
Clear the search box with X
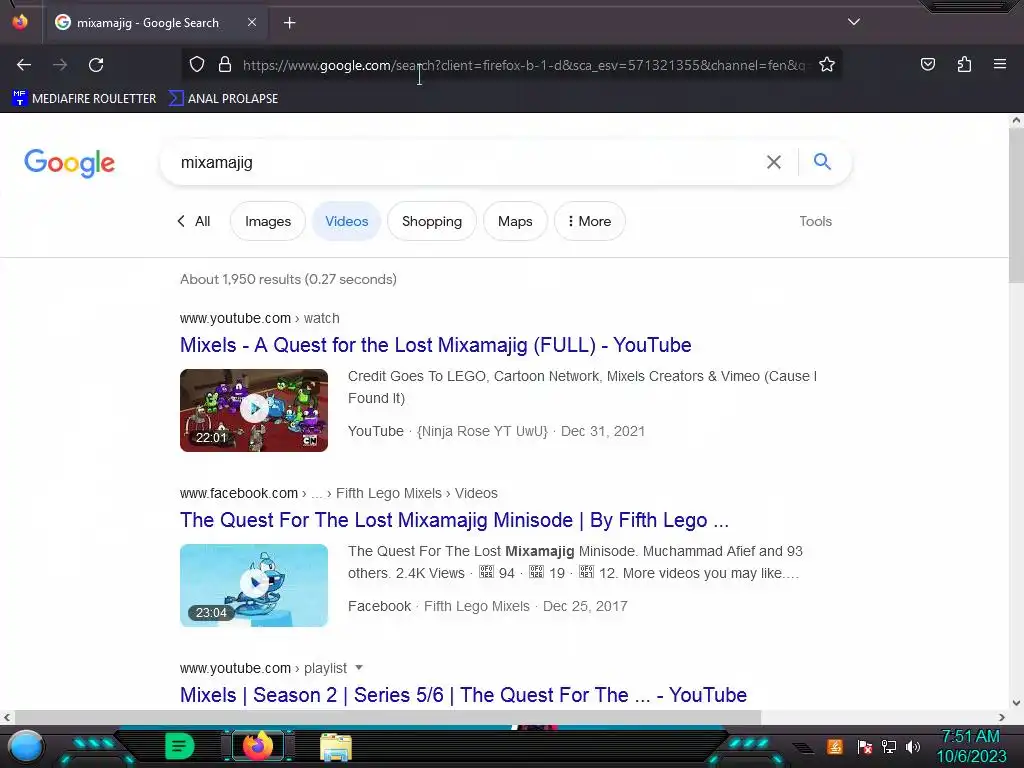pos(773,162)
